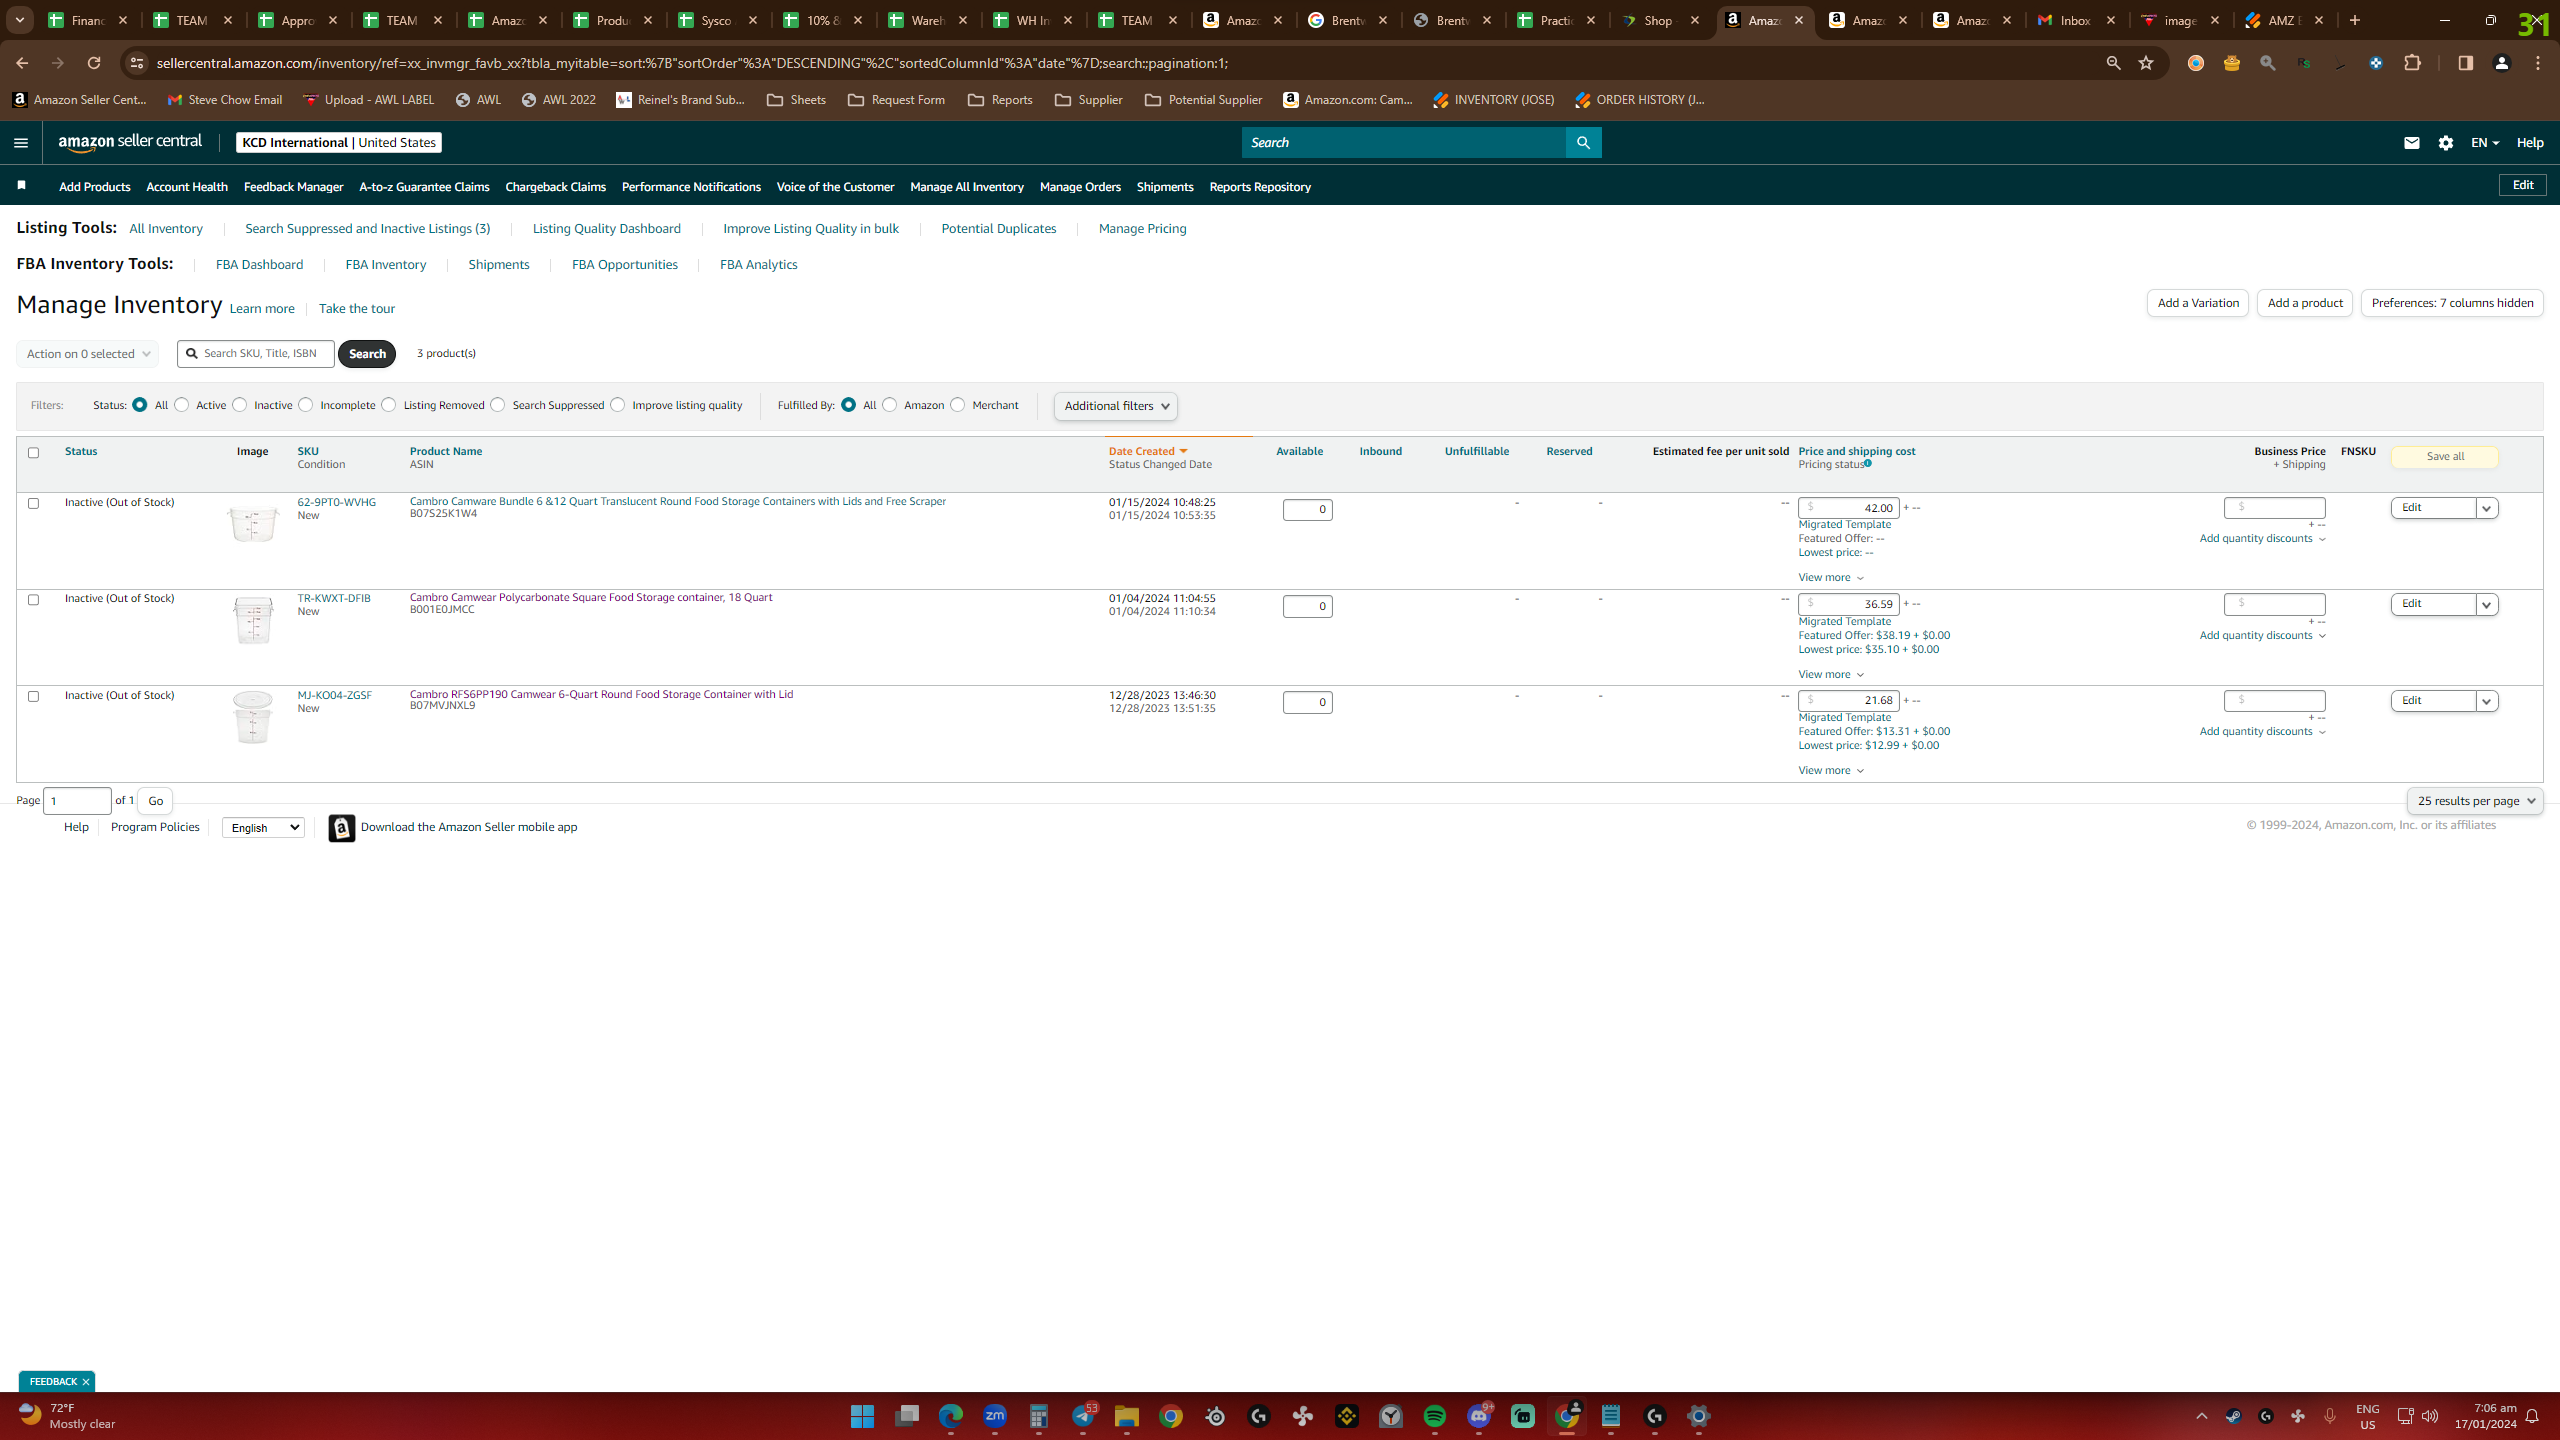This screenshot has width=2560, height=1440.
Task: Open the Calculator taskbar icon
Action: [x=1039, y=1416]
